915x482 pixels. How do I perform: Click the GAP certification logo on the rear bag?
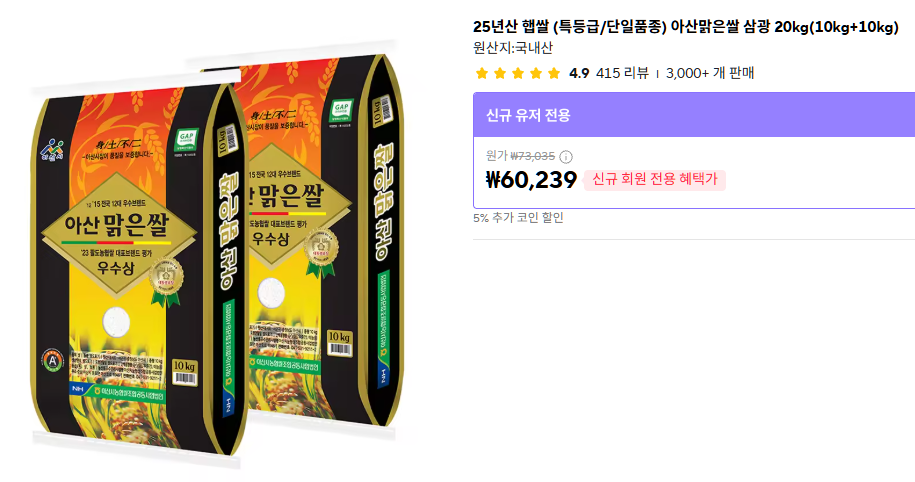click(341, 109)
